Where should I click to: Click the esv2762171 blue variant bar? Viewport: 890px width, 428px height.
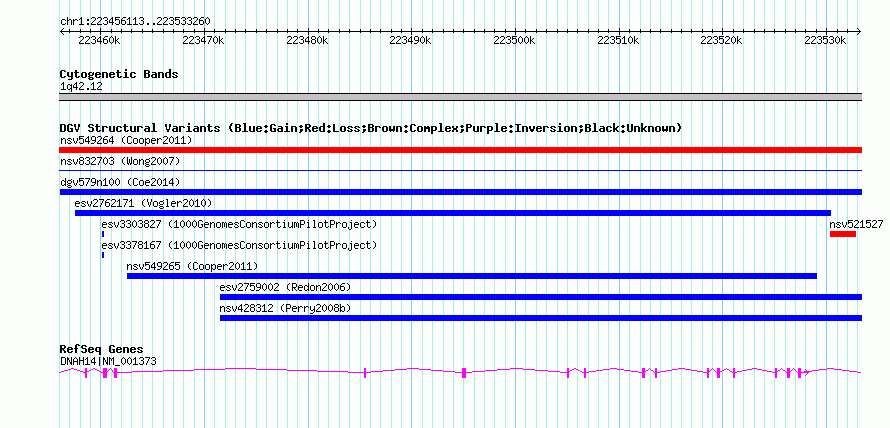453,213
